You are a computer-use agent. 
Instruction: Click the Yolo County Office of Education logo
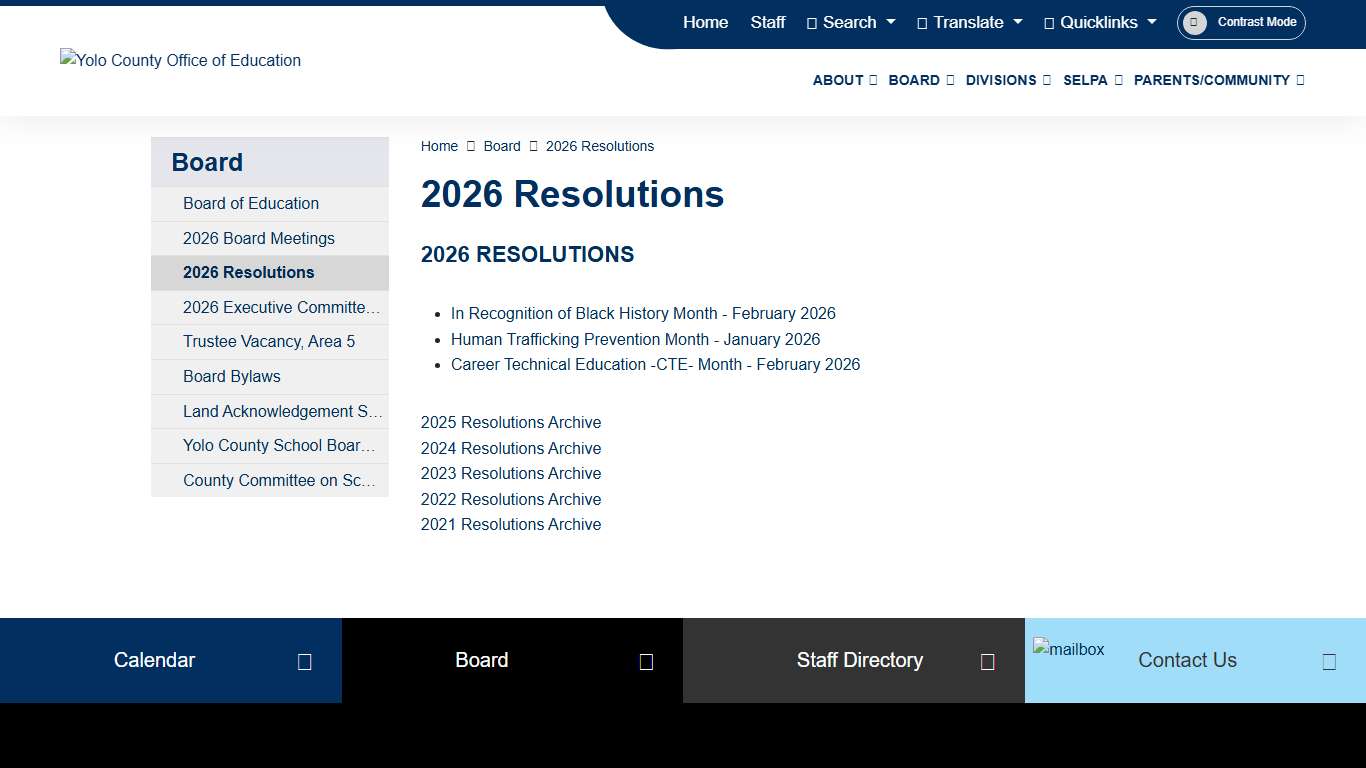[x=180, y=60]
